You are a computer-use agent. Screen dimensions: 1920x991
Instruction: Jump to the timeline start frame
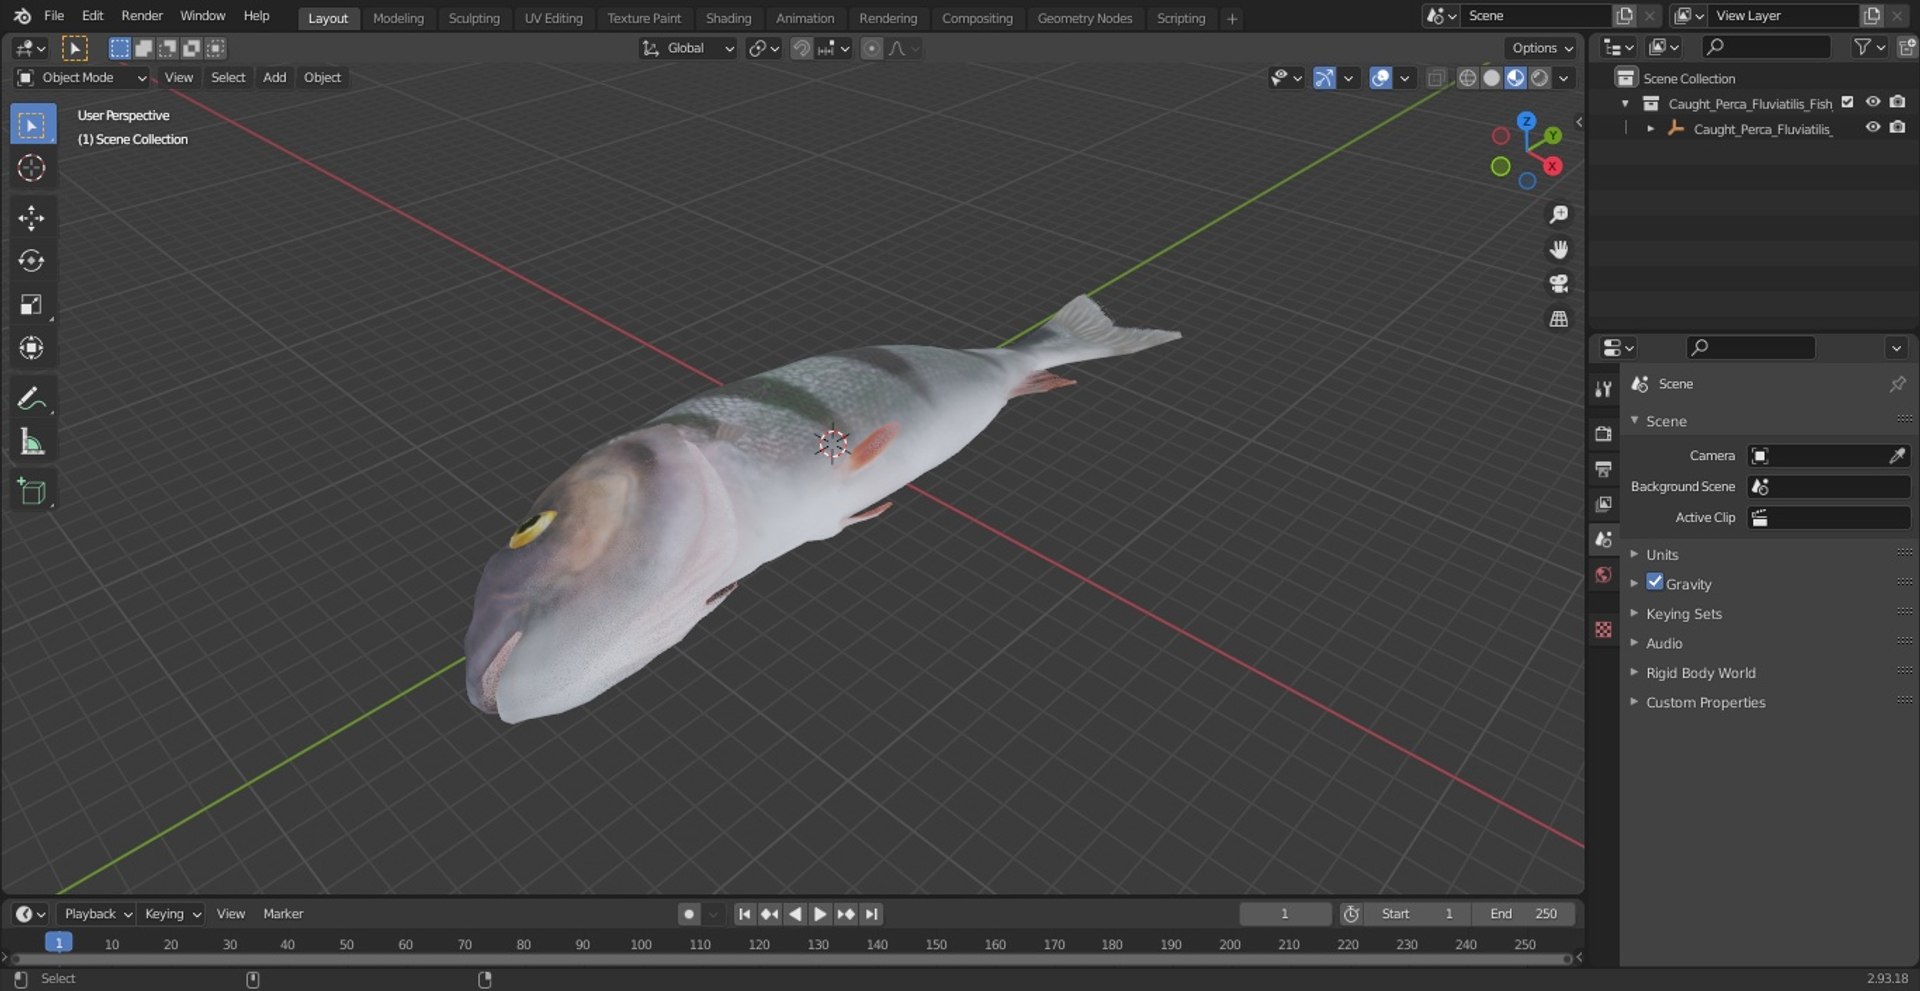(743, 914)
